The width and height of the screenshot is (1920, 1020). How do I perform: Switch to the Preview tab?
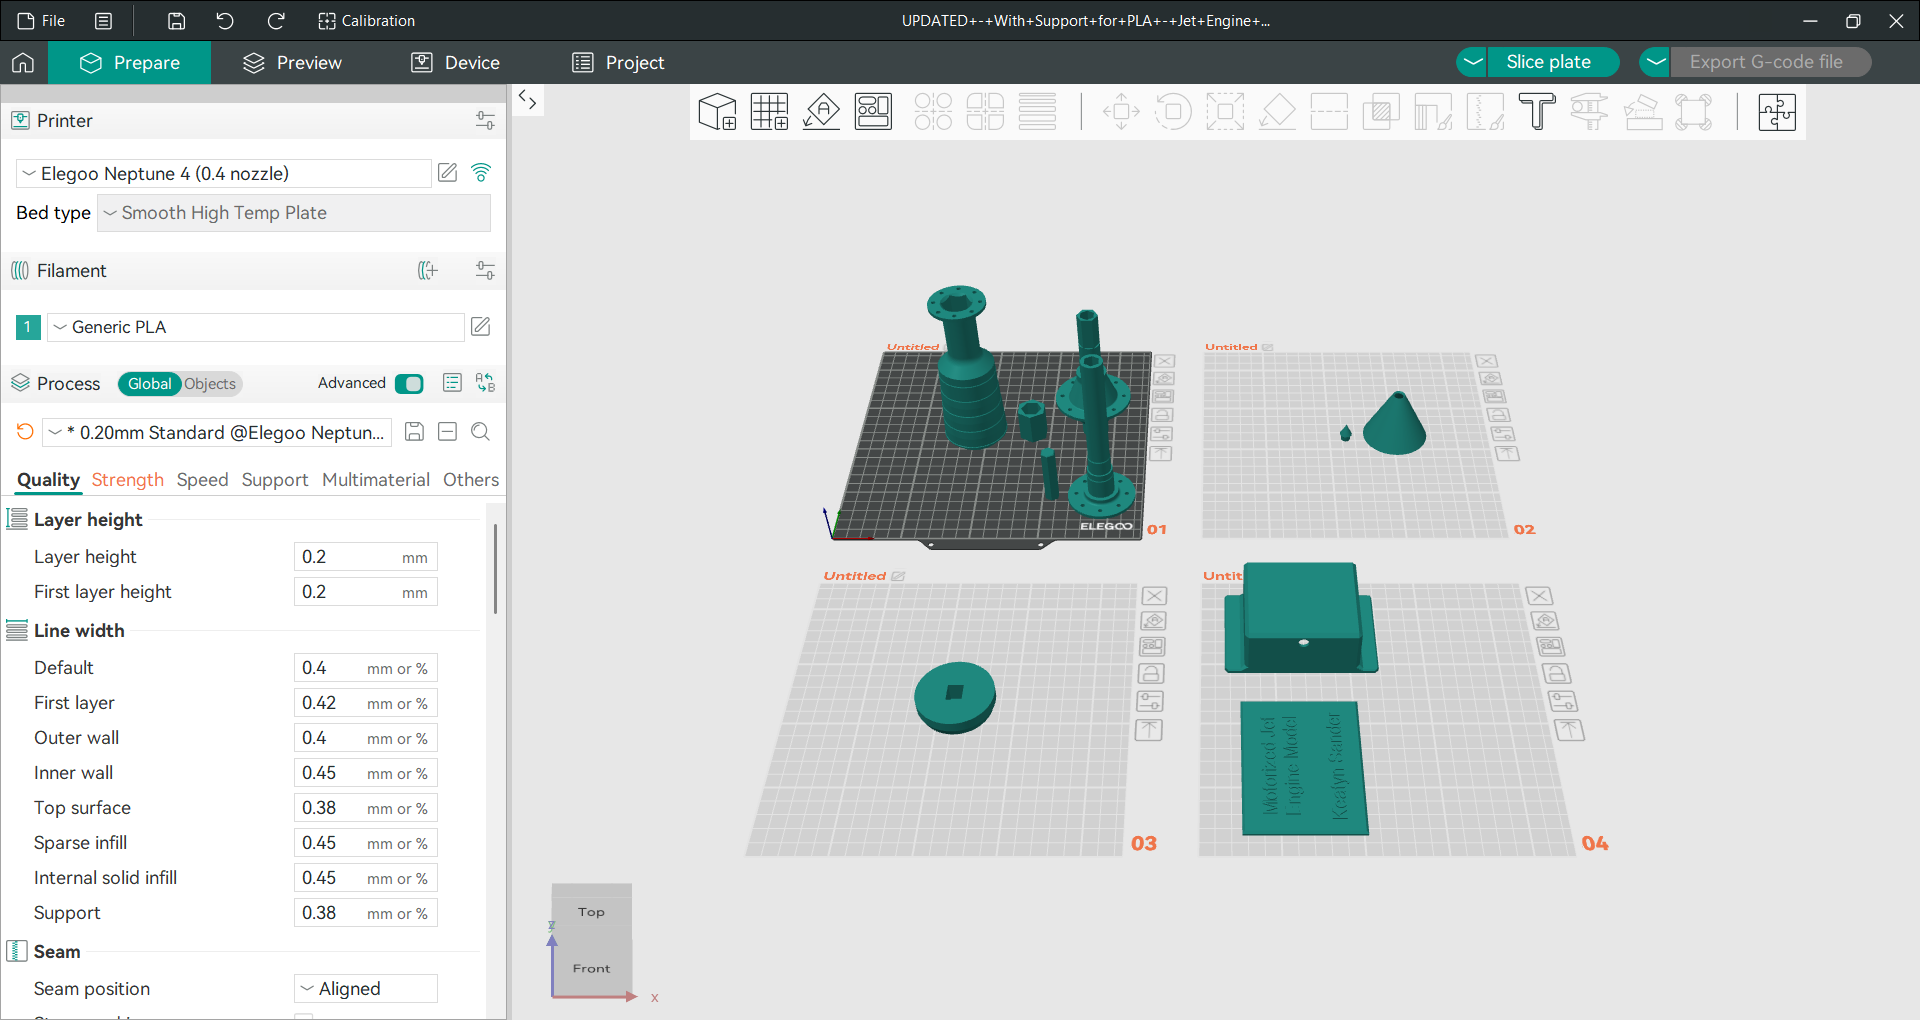[292, 63]
